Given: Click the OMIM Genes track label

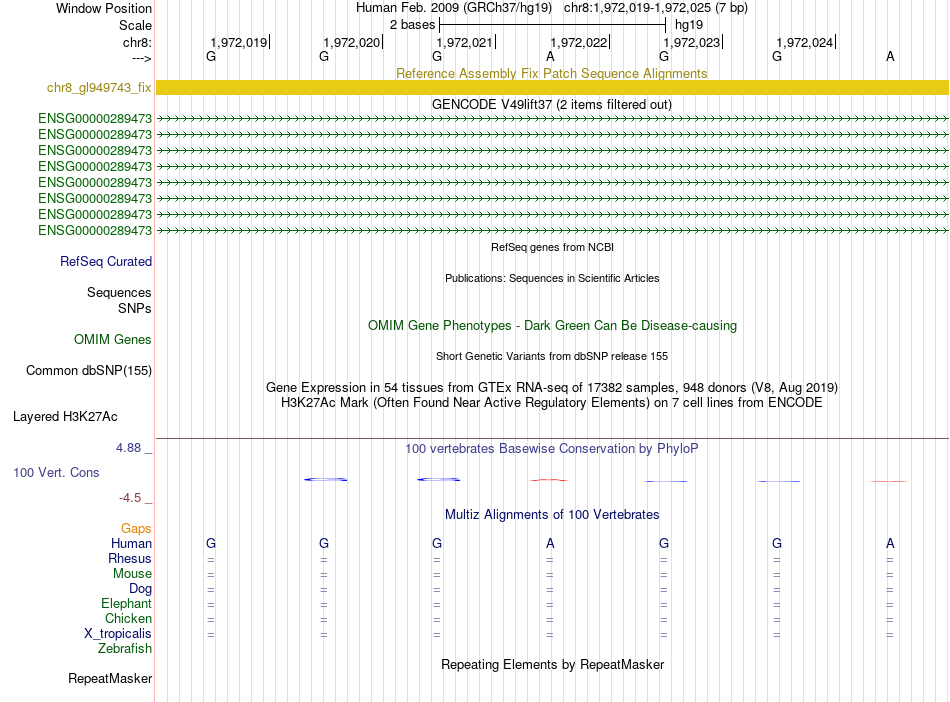Looking at the screenshot, I should click(112, 340).
